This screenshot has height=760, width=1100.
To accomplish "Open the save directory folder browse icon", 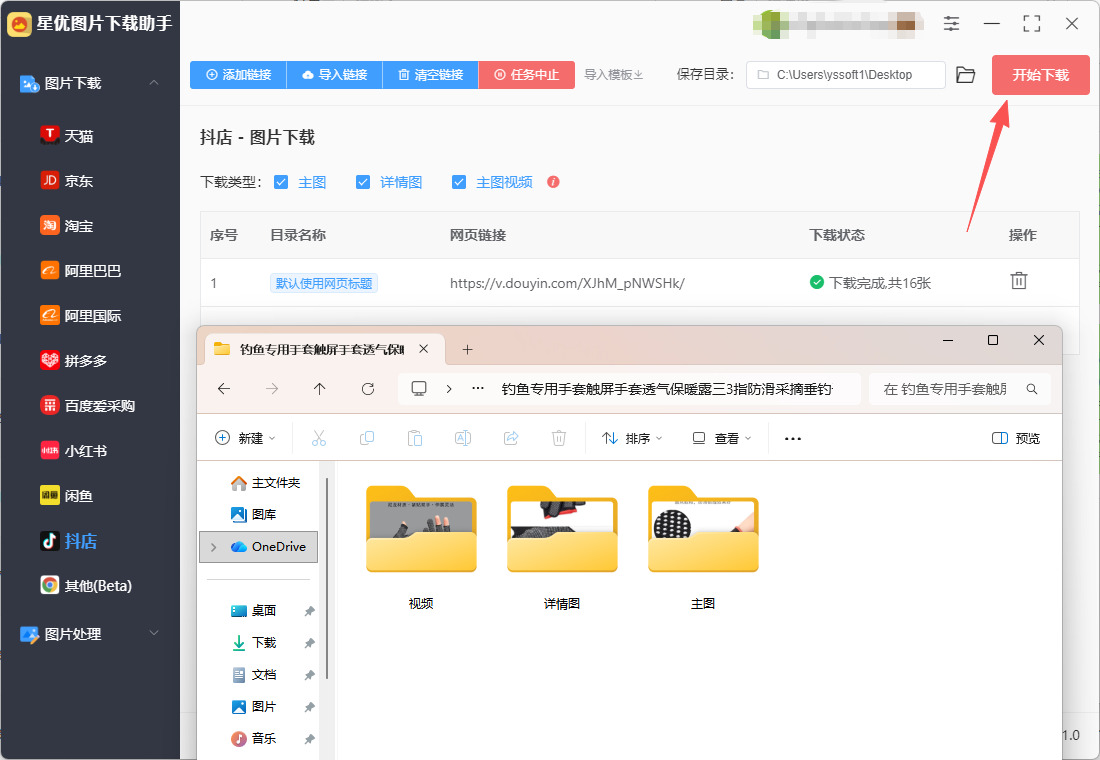I will pos(965,75).
